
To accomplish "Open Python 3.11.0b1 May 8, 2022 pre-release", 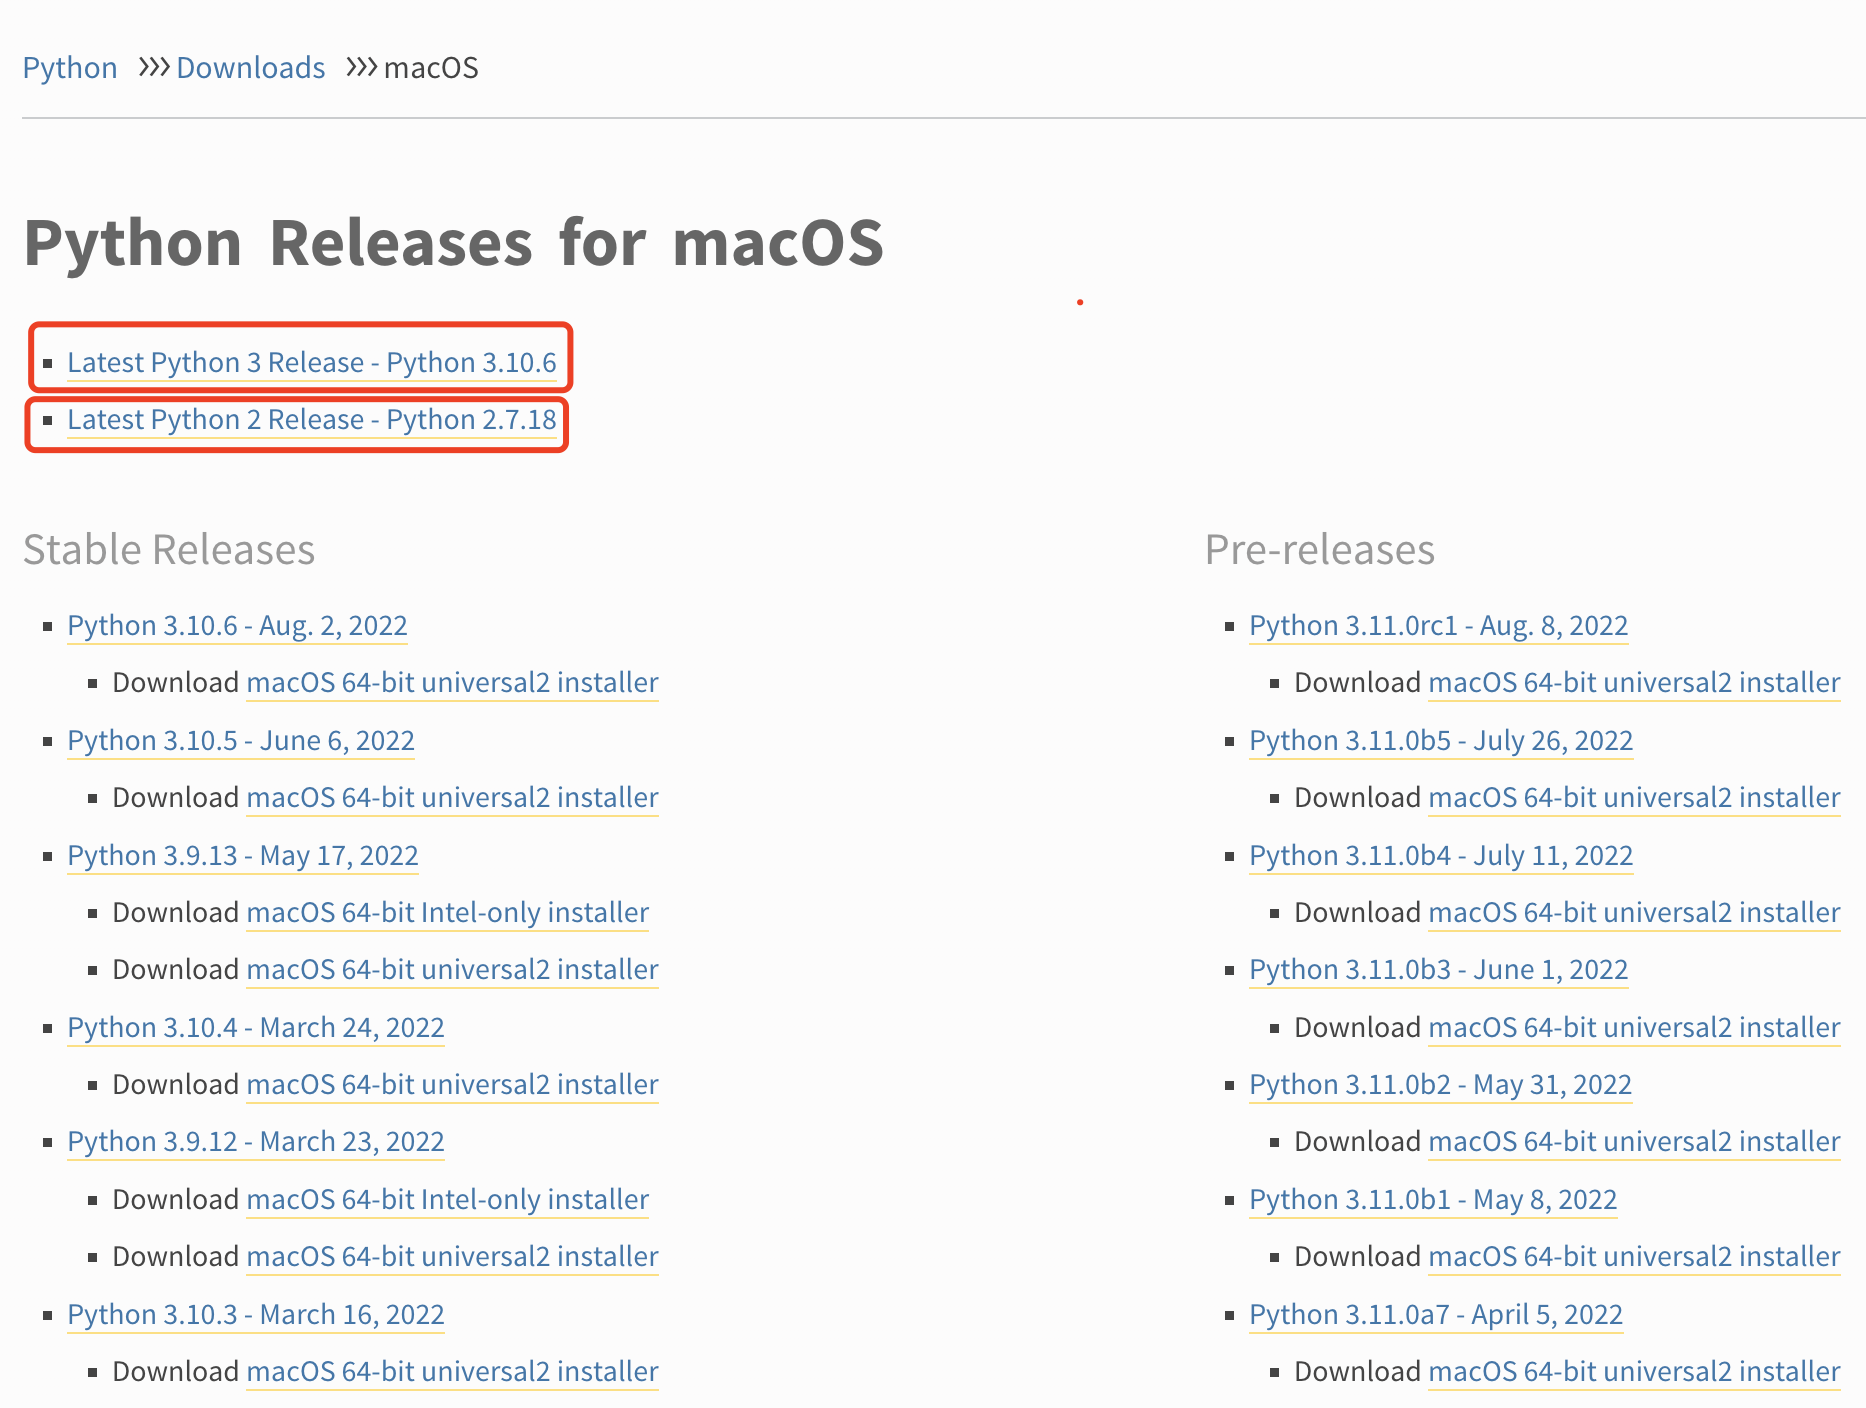I will (1432, 1200).
